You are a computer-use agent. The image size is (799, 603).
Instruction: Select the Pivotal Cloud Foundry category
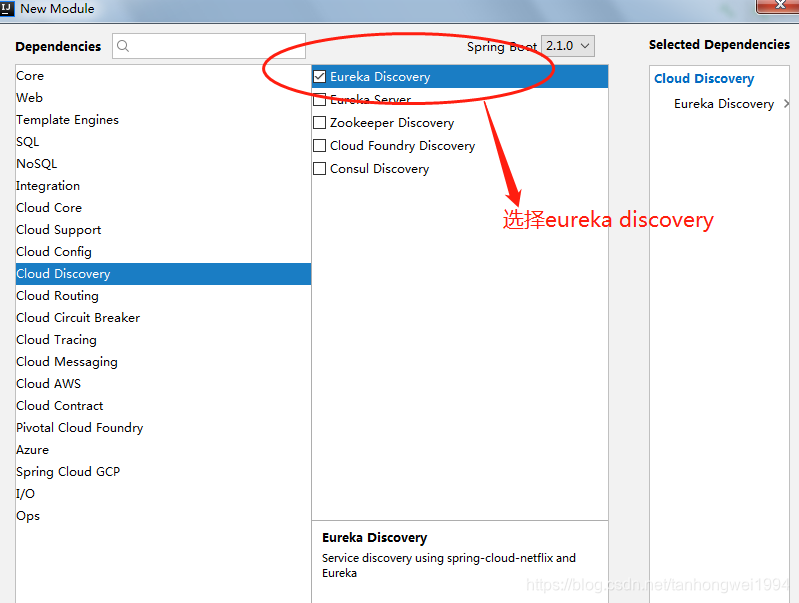163,427
